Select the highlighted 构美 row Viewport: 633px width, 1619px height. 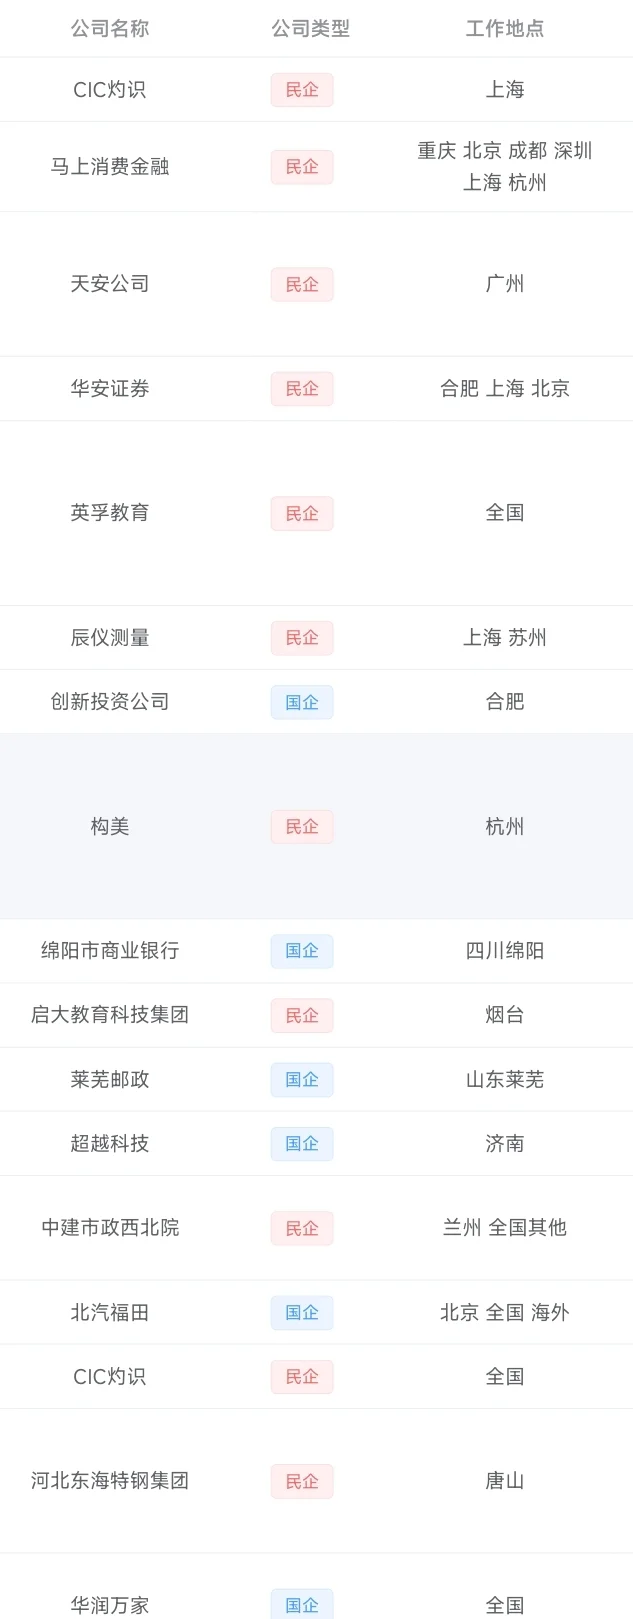pos(110,827)
